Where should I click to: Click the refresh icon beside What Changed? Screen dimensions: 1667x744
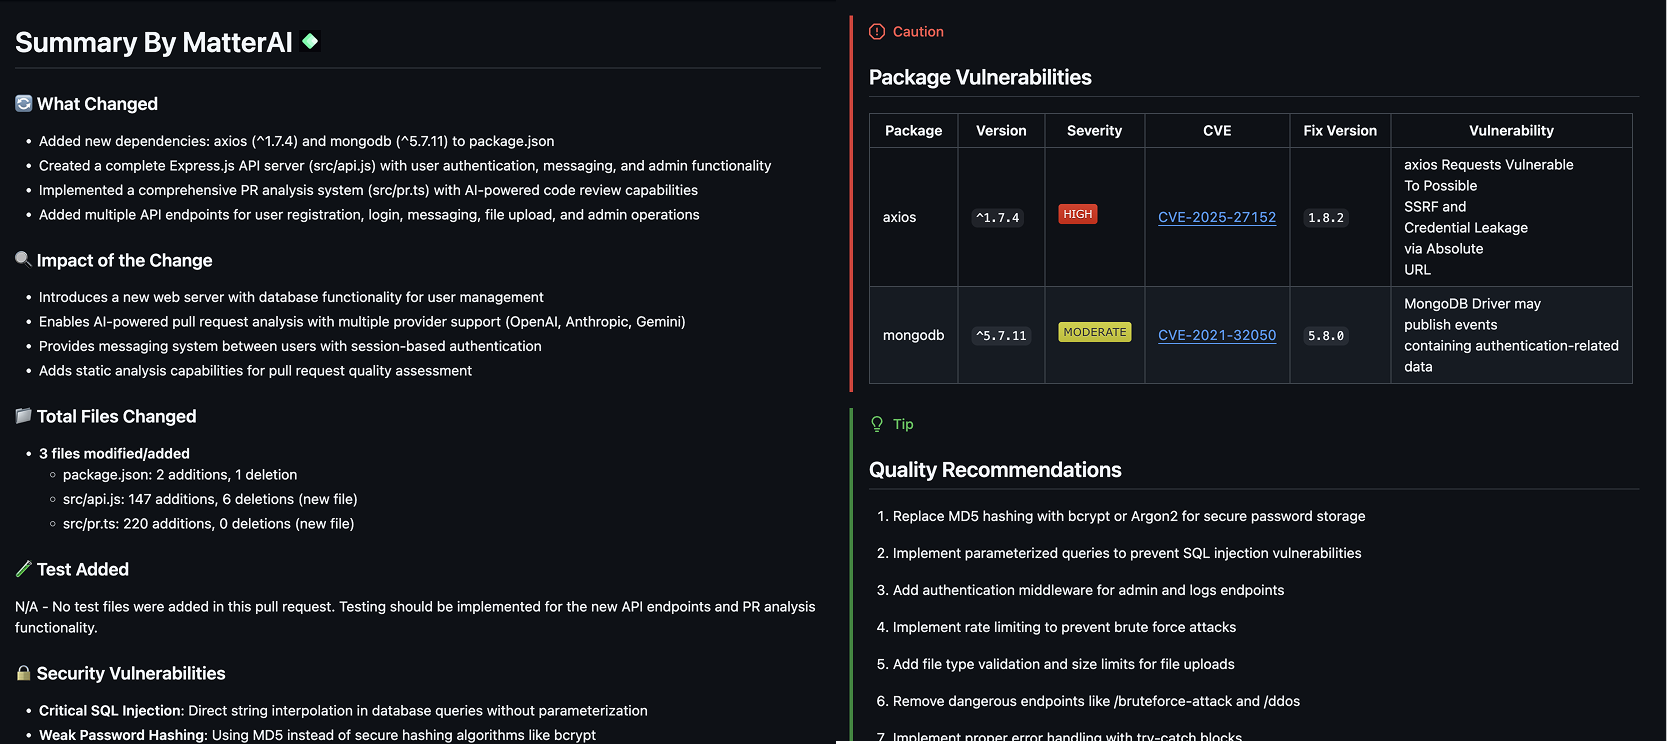click(x=24, y=103)
